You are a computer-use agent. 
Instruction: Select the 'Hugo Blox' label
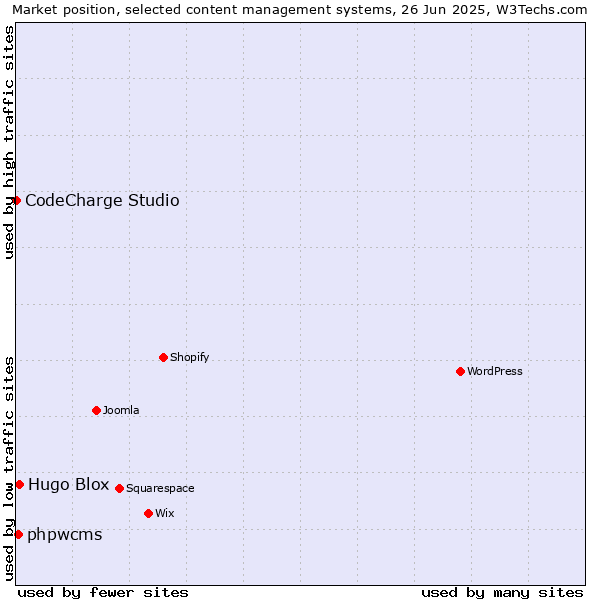[x=69, y=484]
